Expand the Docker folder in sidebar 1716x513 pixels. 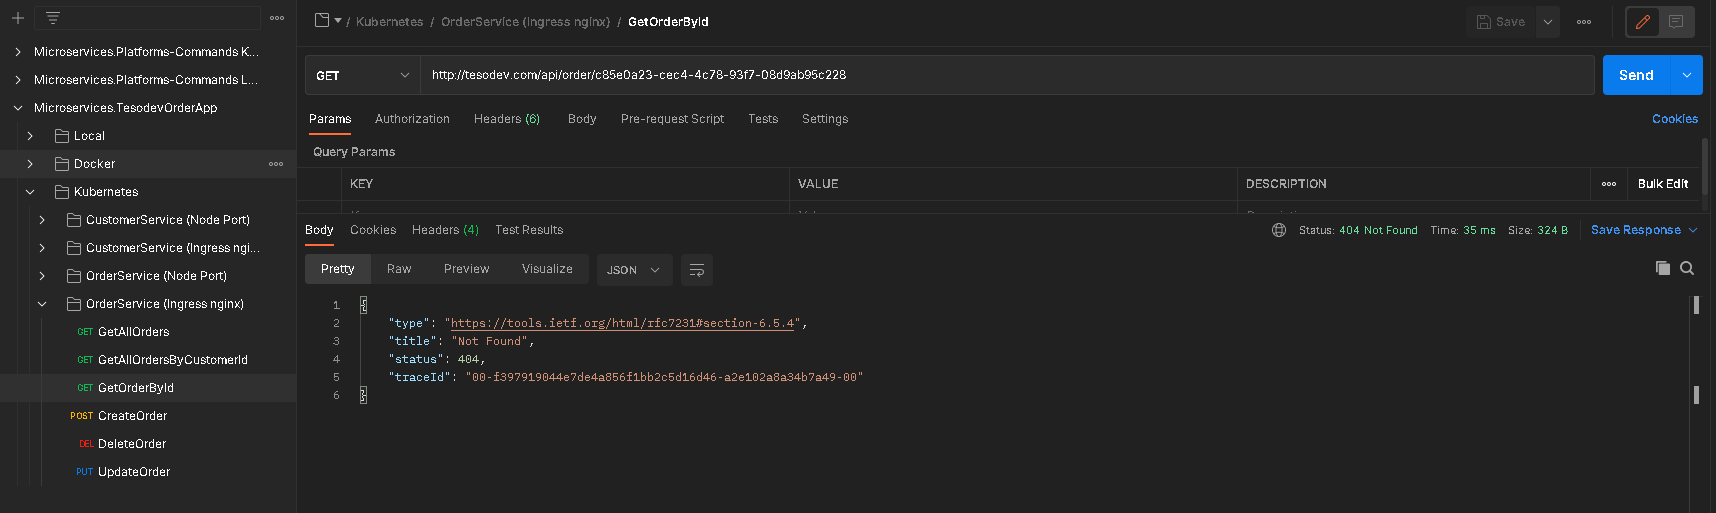(30, 164)
